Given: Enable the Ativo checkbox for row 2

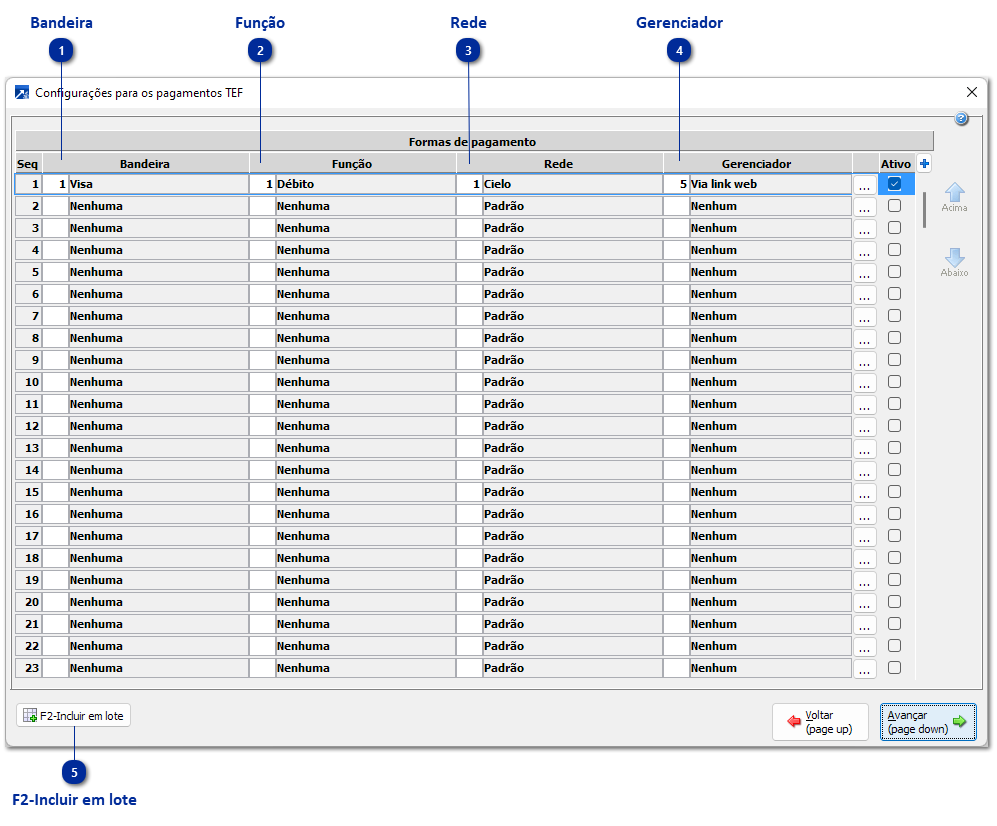Looking at the screenshot, I should click(x=894, y=206).
